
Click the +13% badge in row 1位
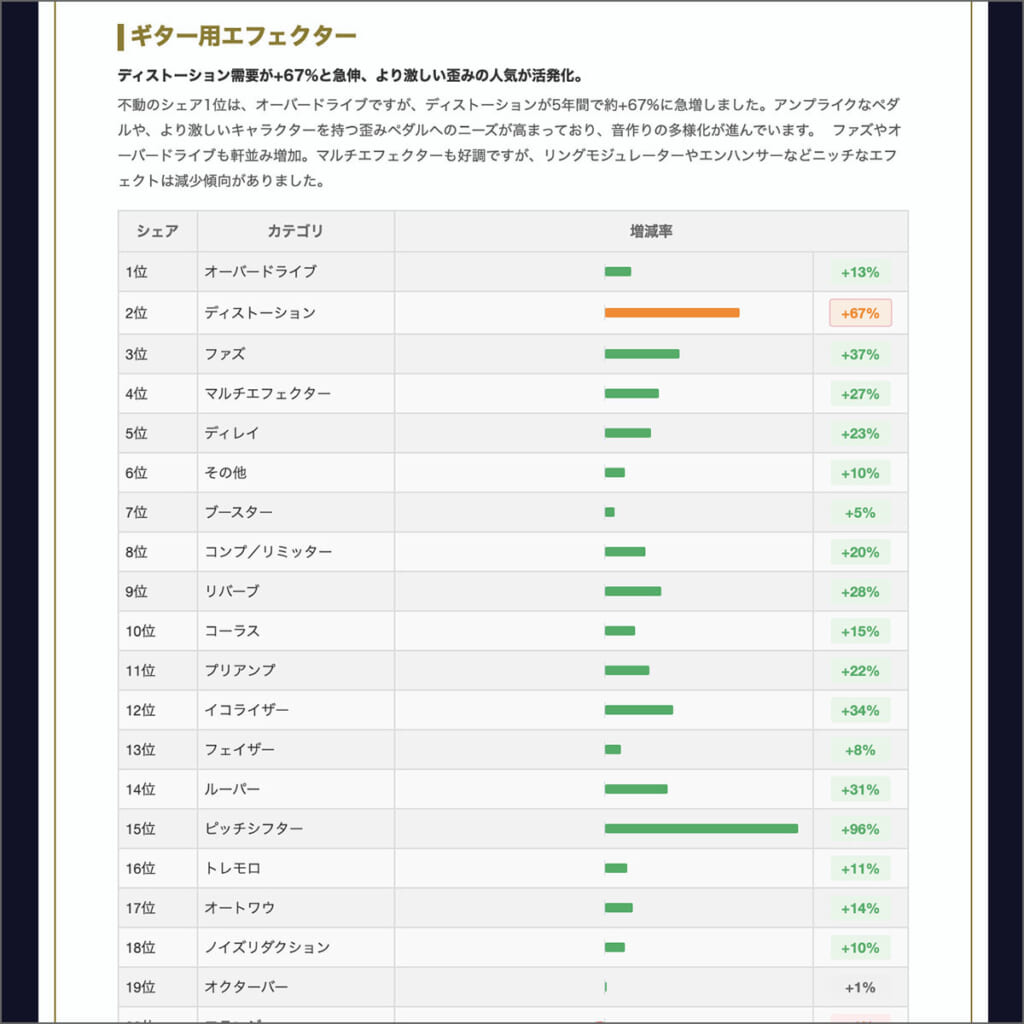pos(861,271)
